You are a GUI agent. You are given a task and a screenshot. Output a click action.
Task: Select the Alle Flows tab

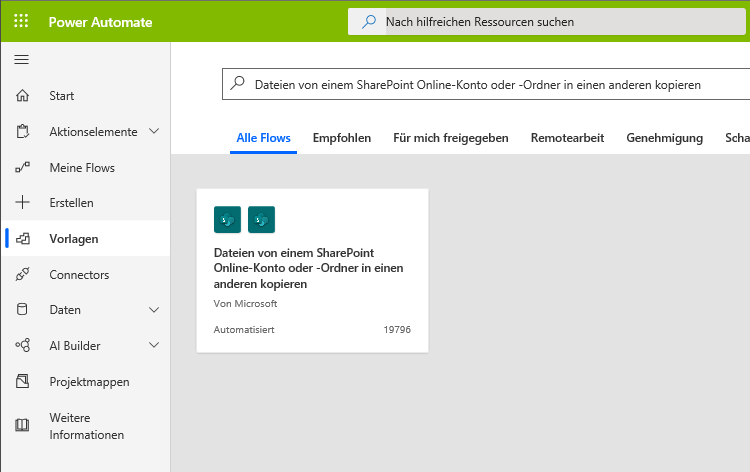coord(264,138)
